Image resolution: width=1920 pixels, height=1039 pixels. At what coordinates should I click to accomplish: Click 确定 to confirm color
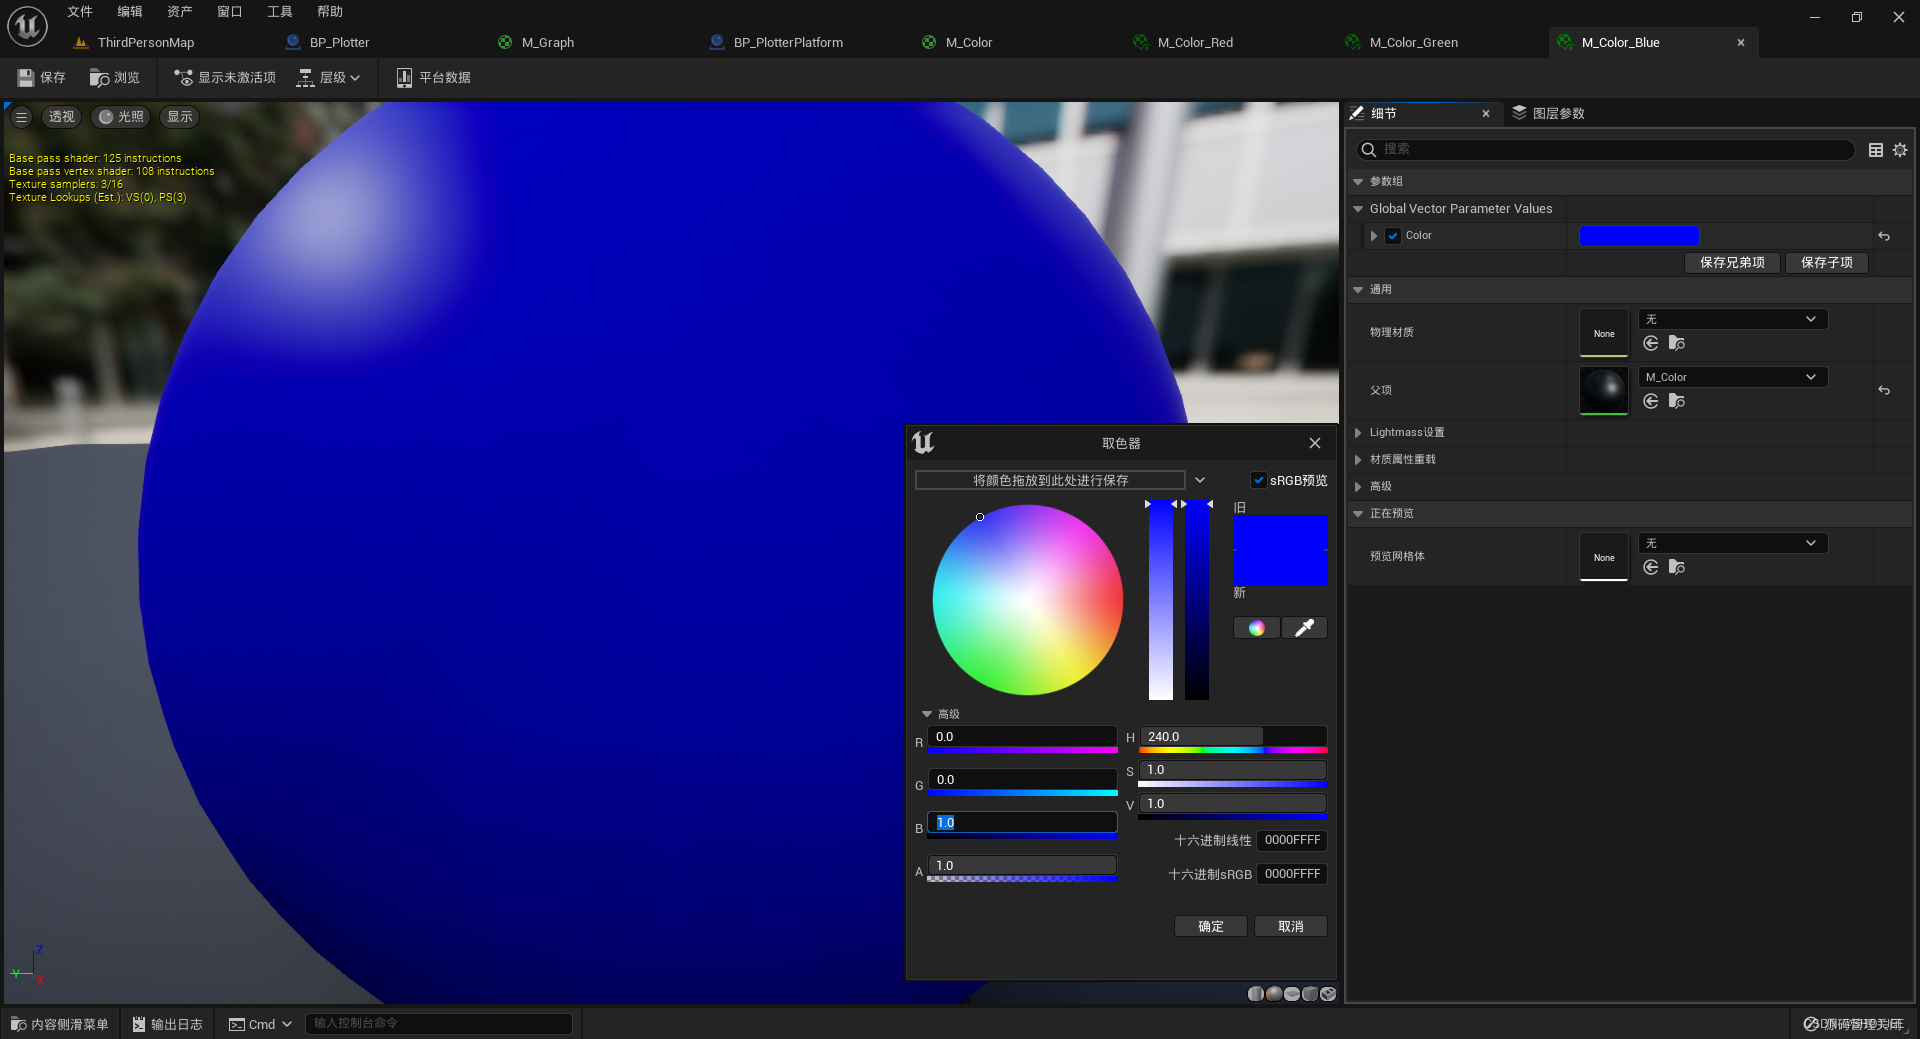[1210, 926]
